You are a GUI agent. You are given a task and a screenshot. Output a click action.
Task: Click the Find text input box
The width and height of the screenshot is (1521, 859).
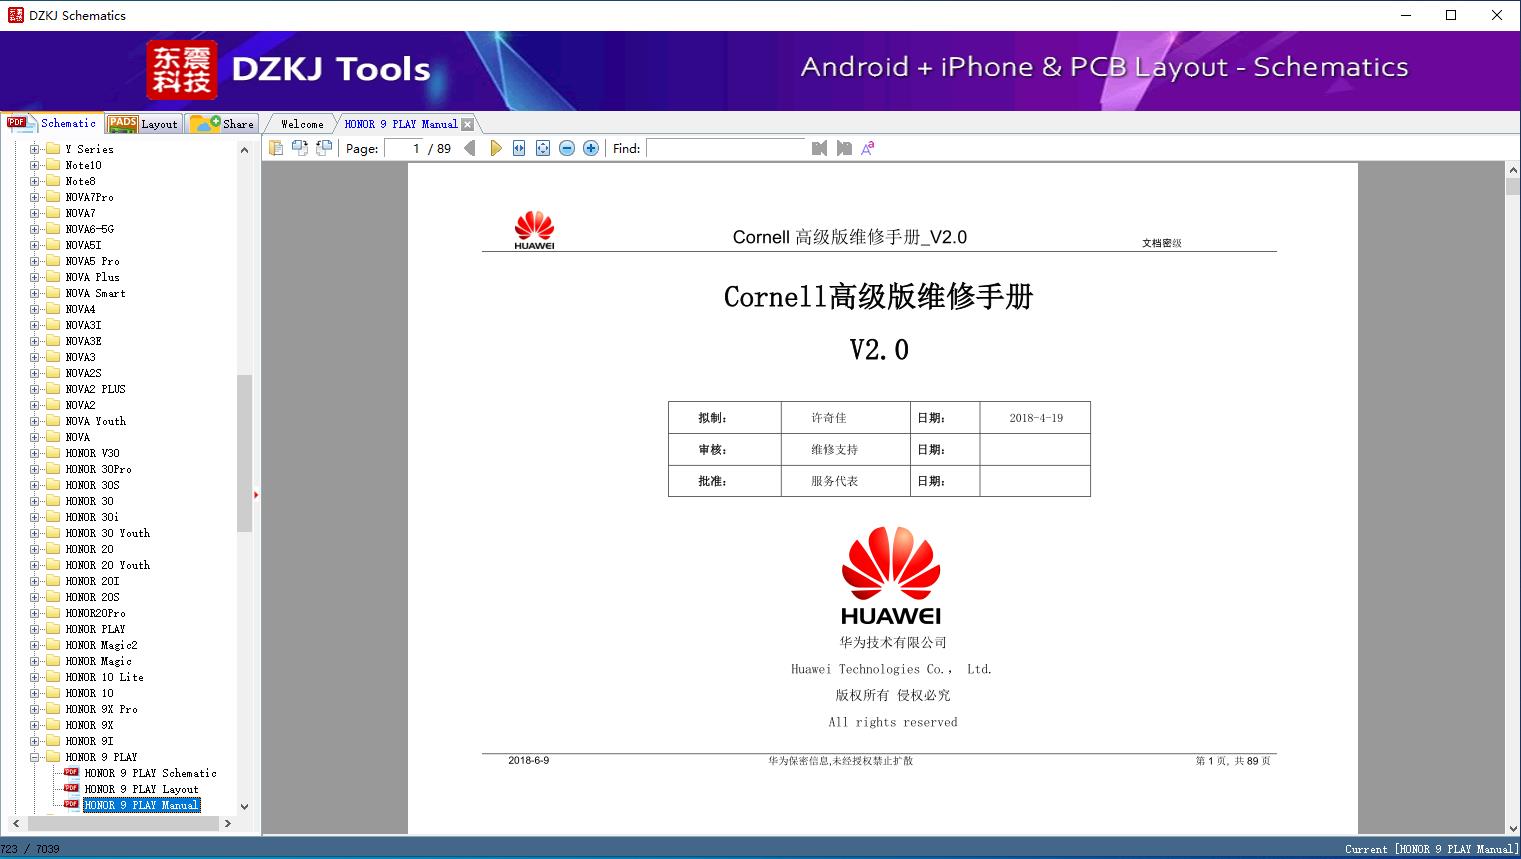725,148
